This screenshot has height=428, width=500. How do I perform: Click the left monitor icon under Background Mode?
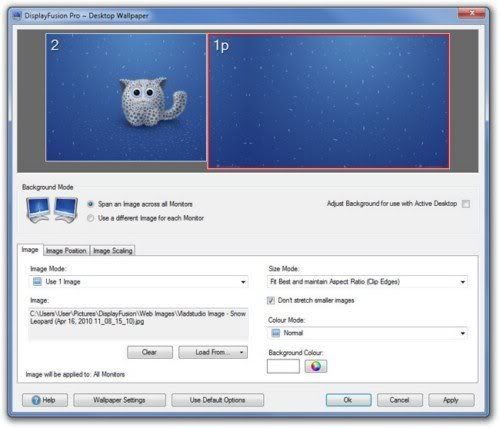pyautogui.click(x=38, y=209)
